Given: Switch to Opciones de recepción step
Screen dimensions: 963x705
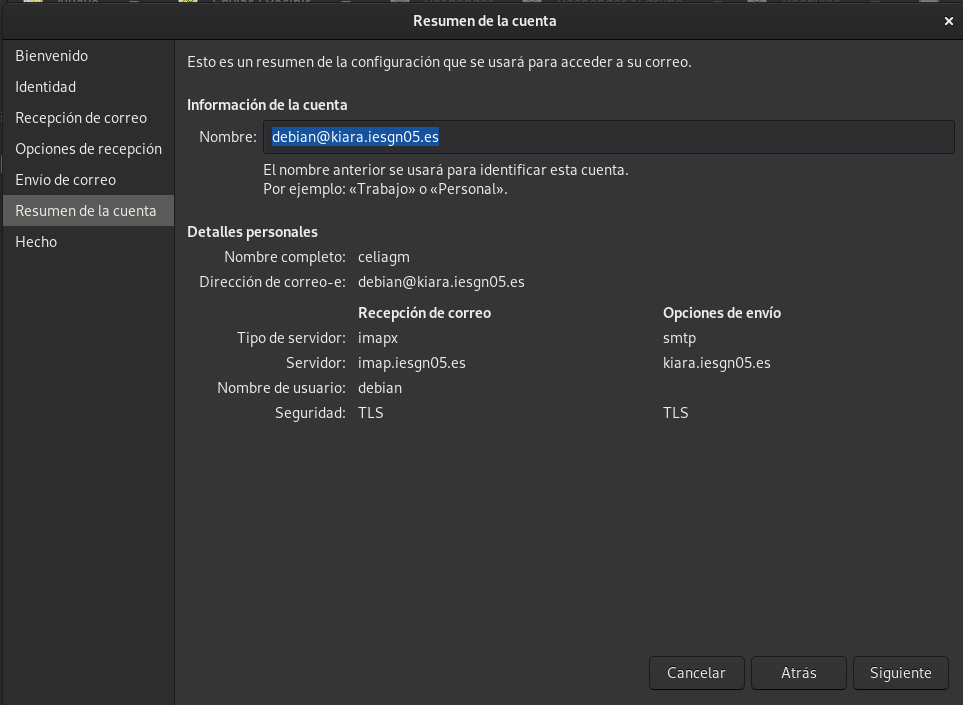Looking at the screenshot, I should 88,149.
